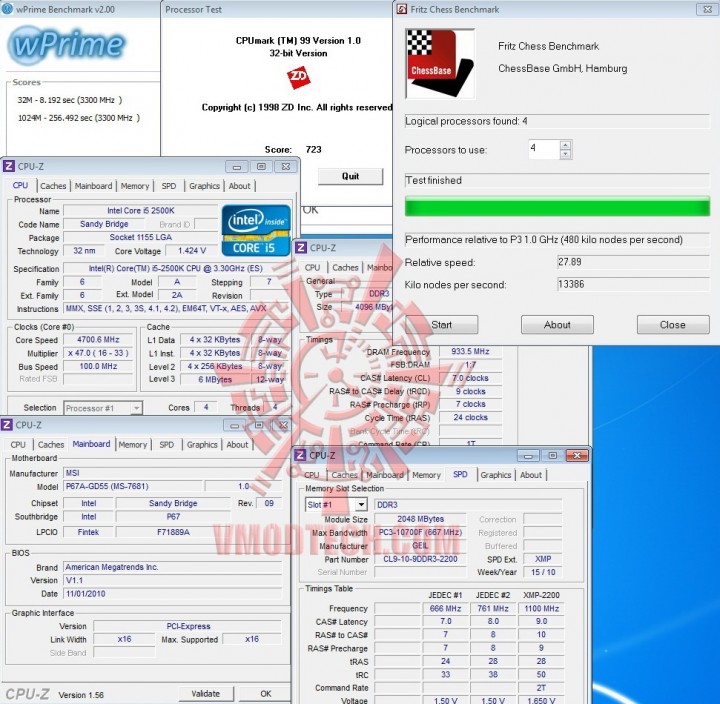Click the XMP-2200 frequency 1100 MHz
The width and height of the screenshot is (720, 704).
click(x=541, y=608)
